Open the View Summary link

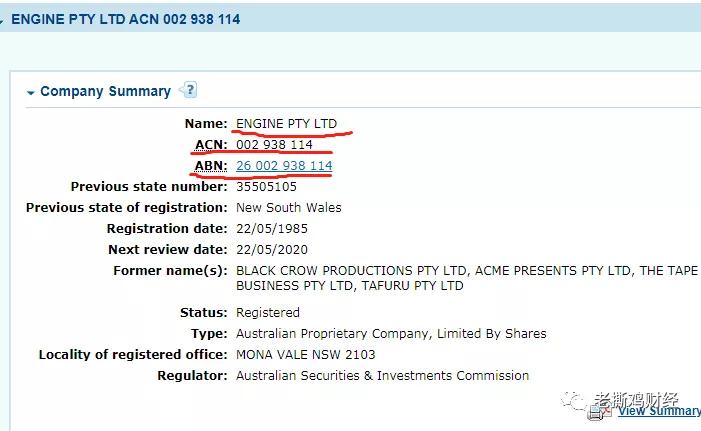(x=659, y=411)
